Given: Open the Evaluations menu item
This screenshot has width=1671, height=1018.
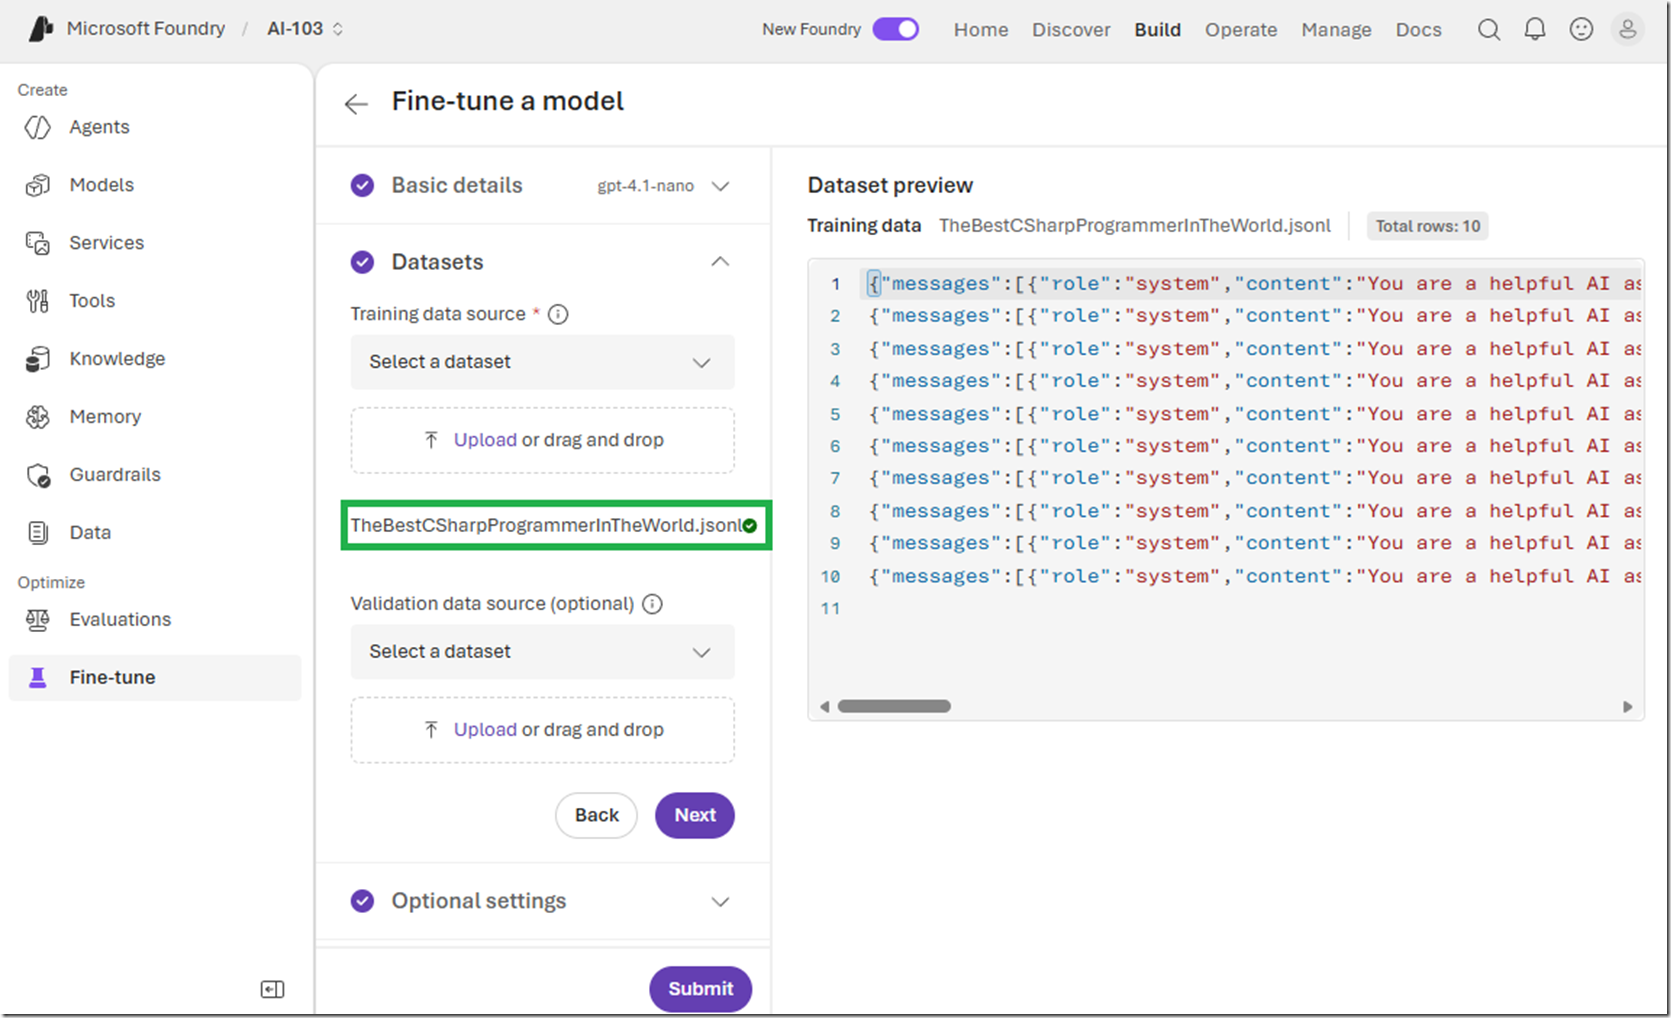Looking at the screenshot, I should coord(155,620).
